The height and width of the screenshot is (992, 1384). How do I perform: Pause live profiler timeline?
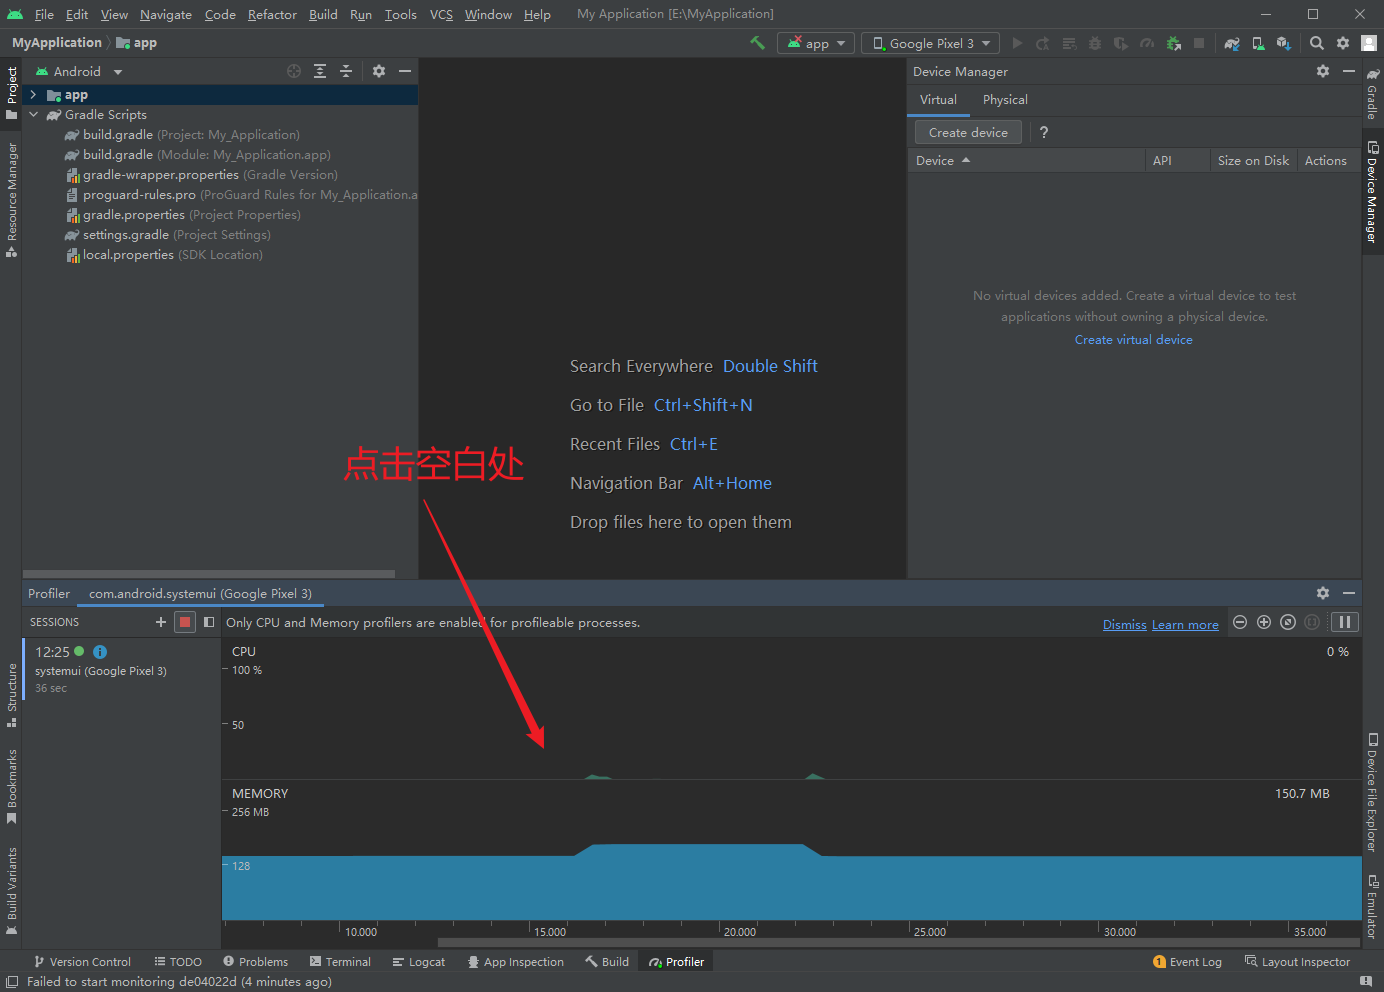pyautogui.click(x=1345, y=622)
